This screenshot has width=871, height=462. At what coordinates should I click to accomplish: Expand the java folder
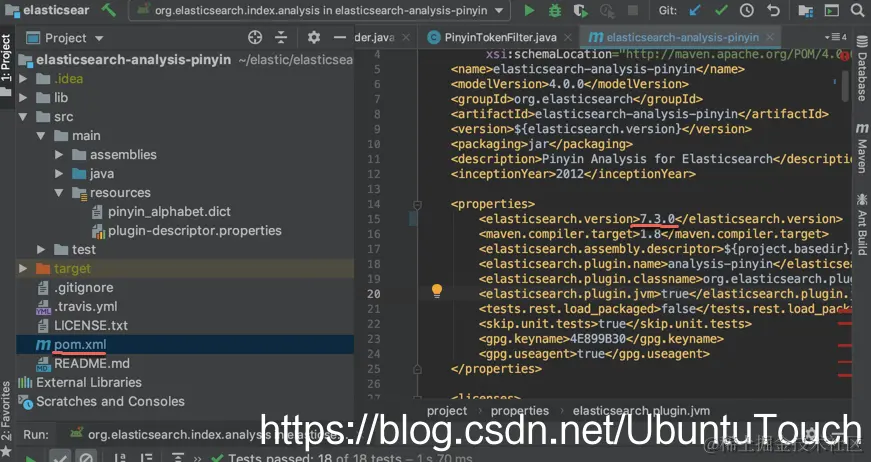tap(59, 173)
